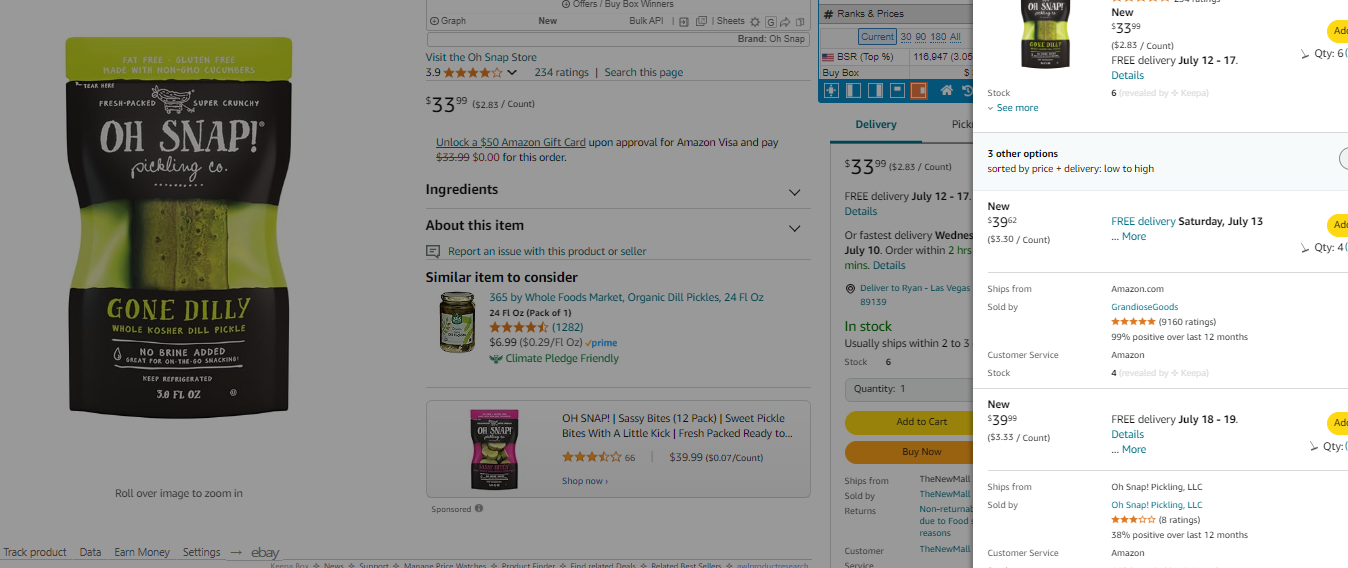Open Qty: 4 selector for $39.62 offer
Screen dimensions: 1348x568
tap(1330, 247)
